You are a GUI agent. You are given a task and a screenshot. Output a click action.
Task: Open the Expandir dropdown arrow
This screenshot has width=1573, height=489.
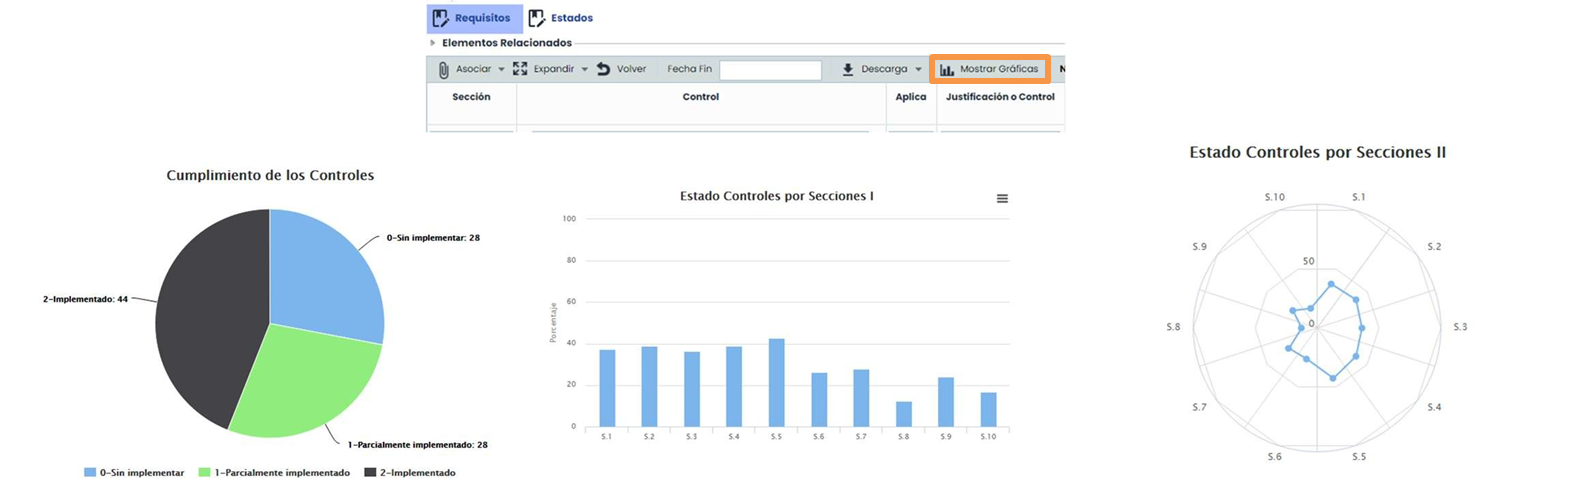point(585,70)
